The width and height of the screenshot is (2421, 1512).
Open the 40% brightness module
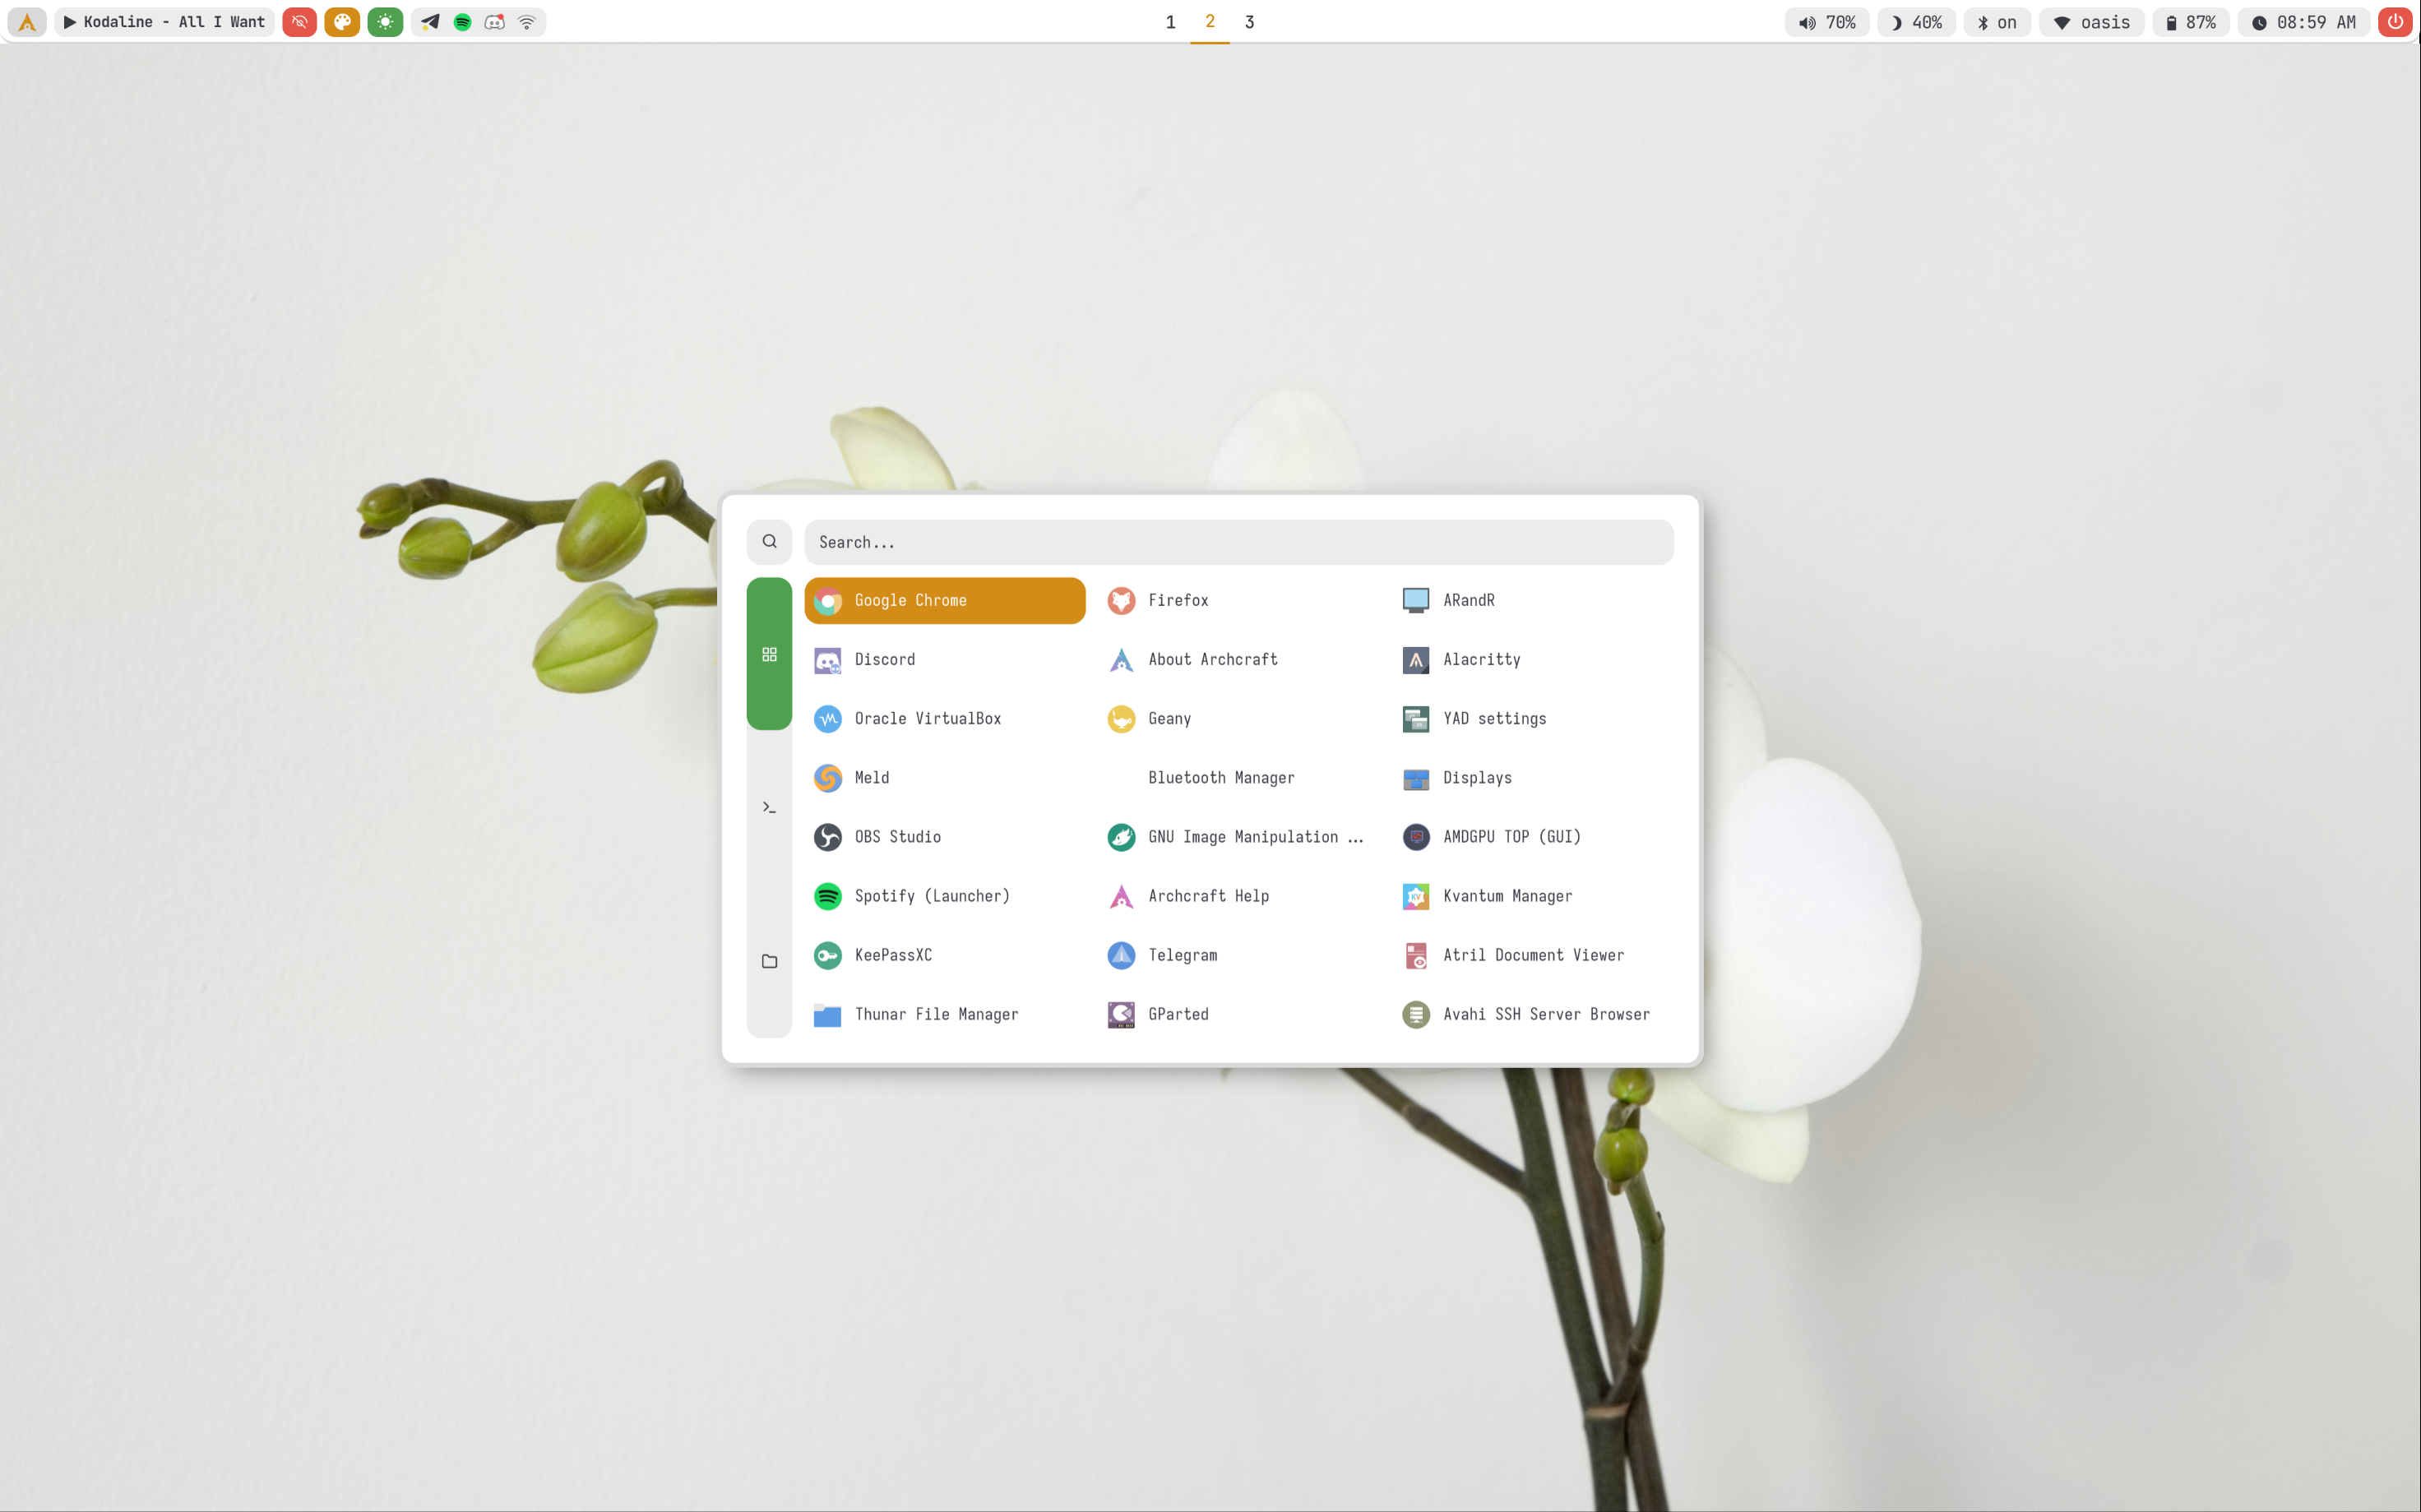point(1916,22)
